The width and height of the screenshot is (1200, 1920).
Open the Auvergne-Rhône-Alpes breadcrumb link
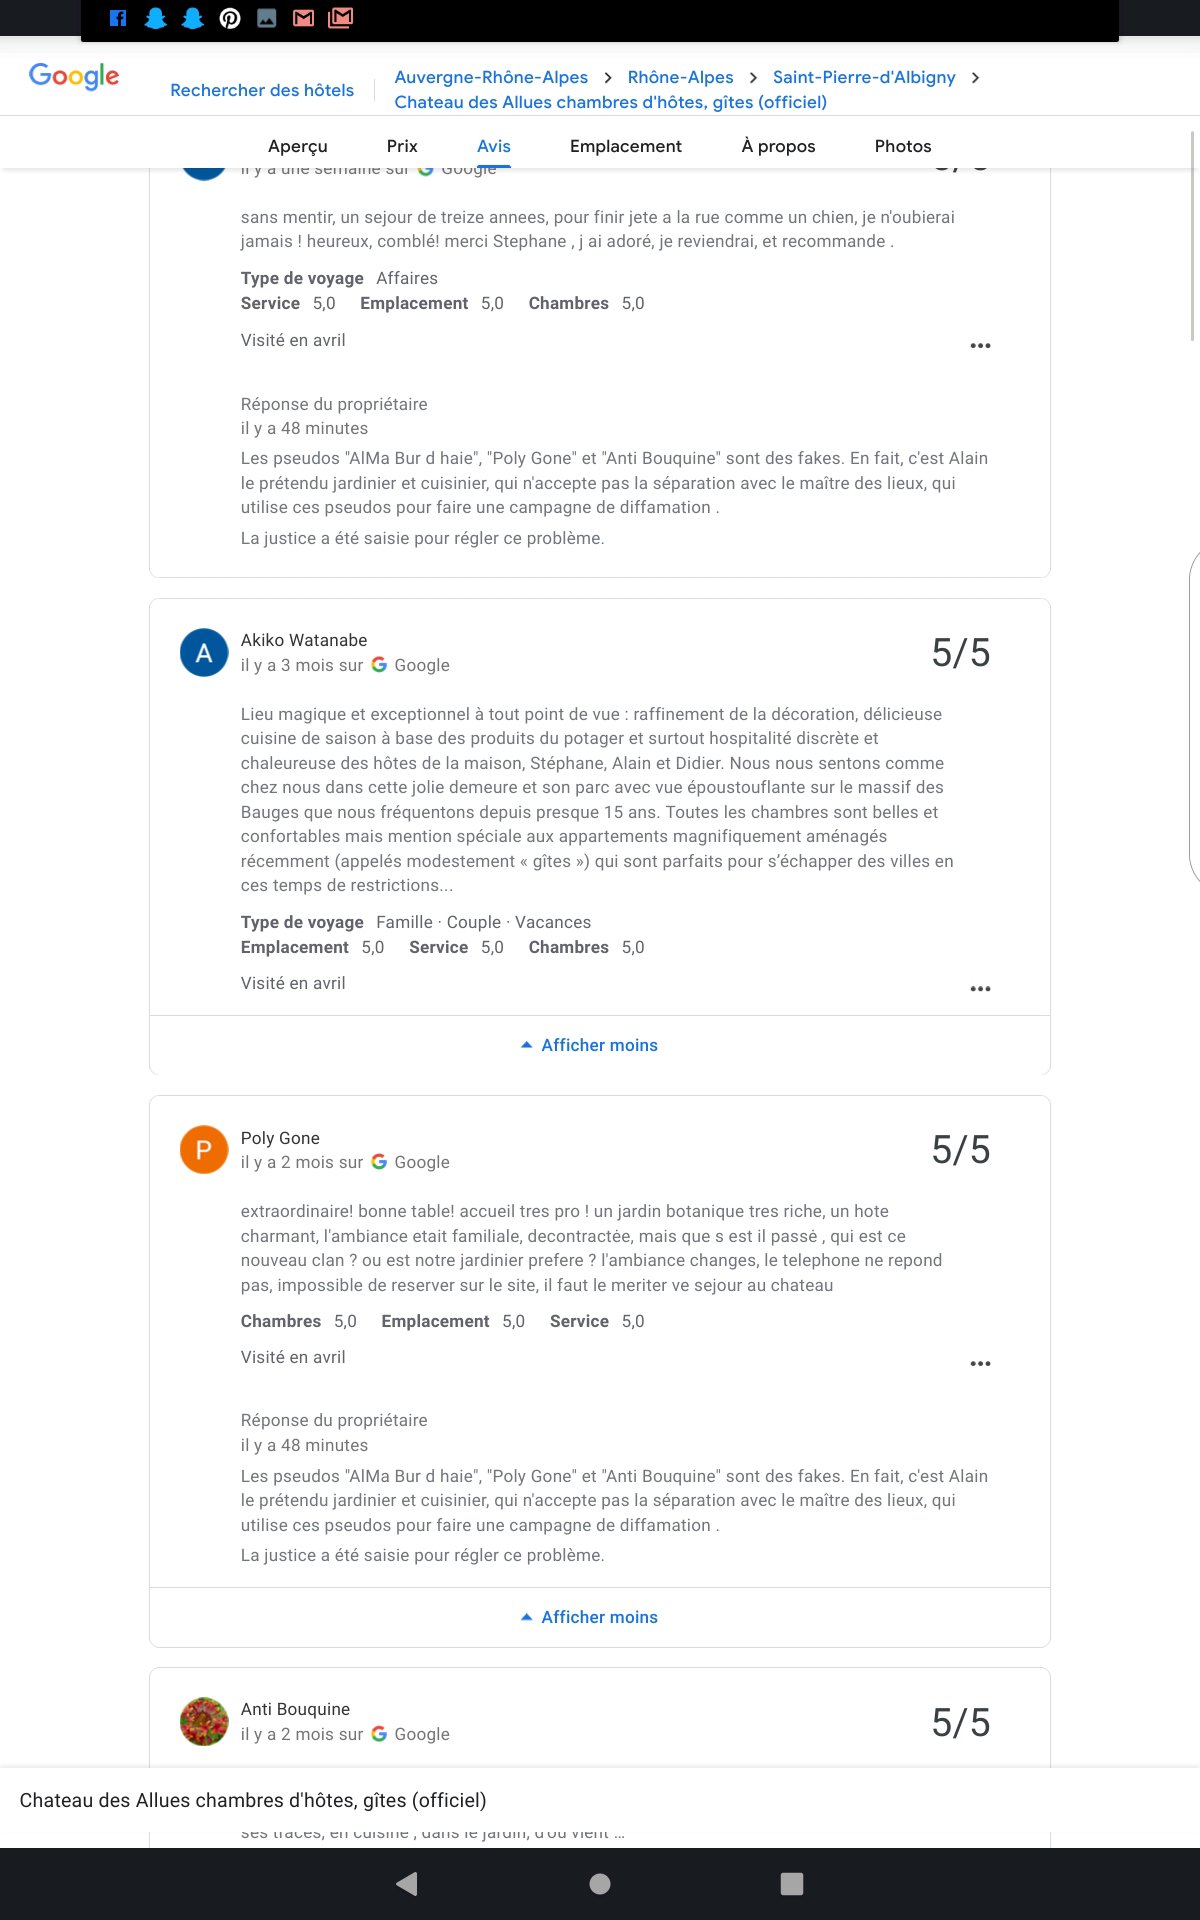pos(491,77)
